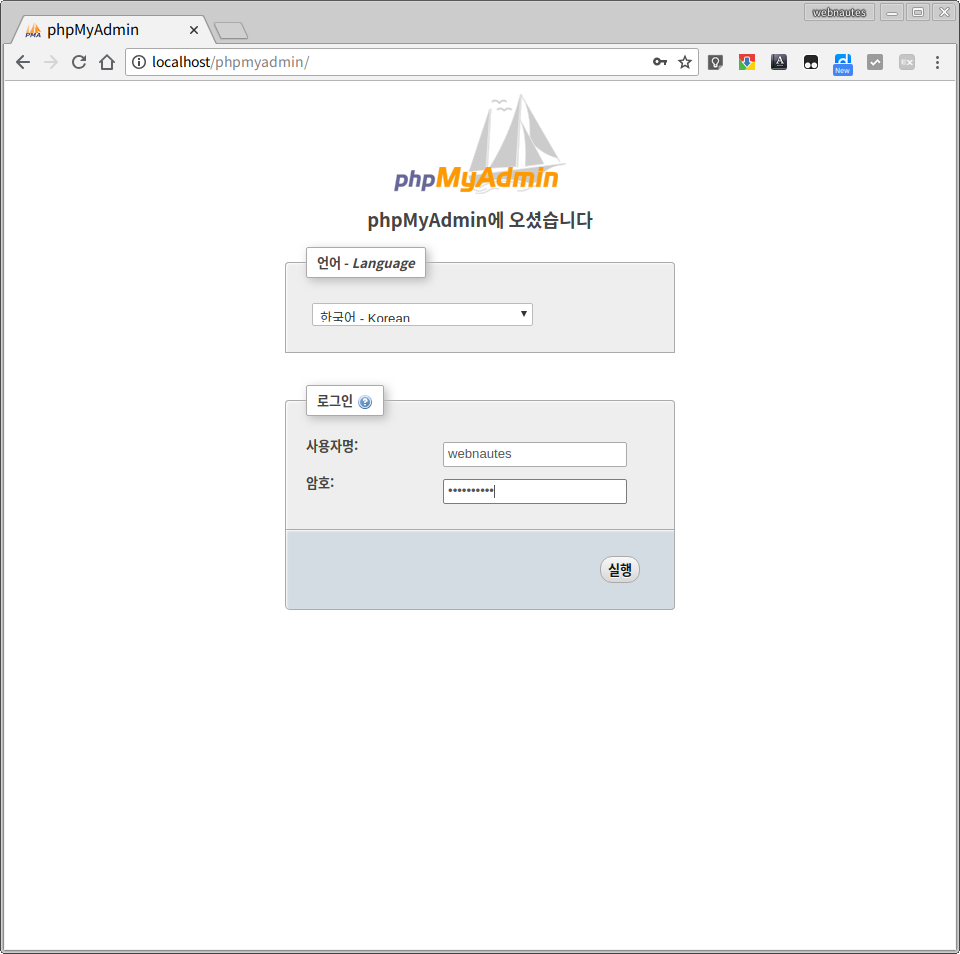Image resolution: width=960 pixels, height=954 pixels.
Task: Open the blue extension marked New
Action: click(843, 64)
